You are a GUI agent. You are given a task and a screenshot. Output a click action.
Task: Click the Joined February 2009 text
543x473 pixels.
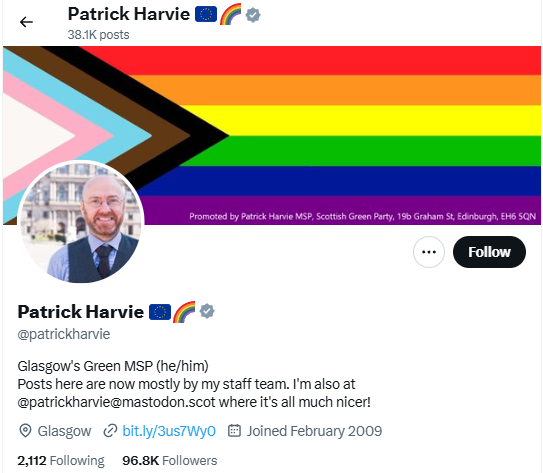point(314,431)
